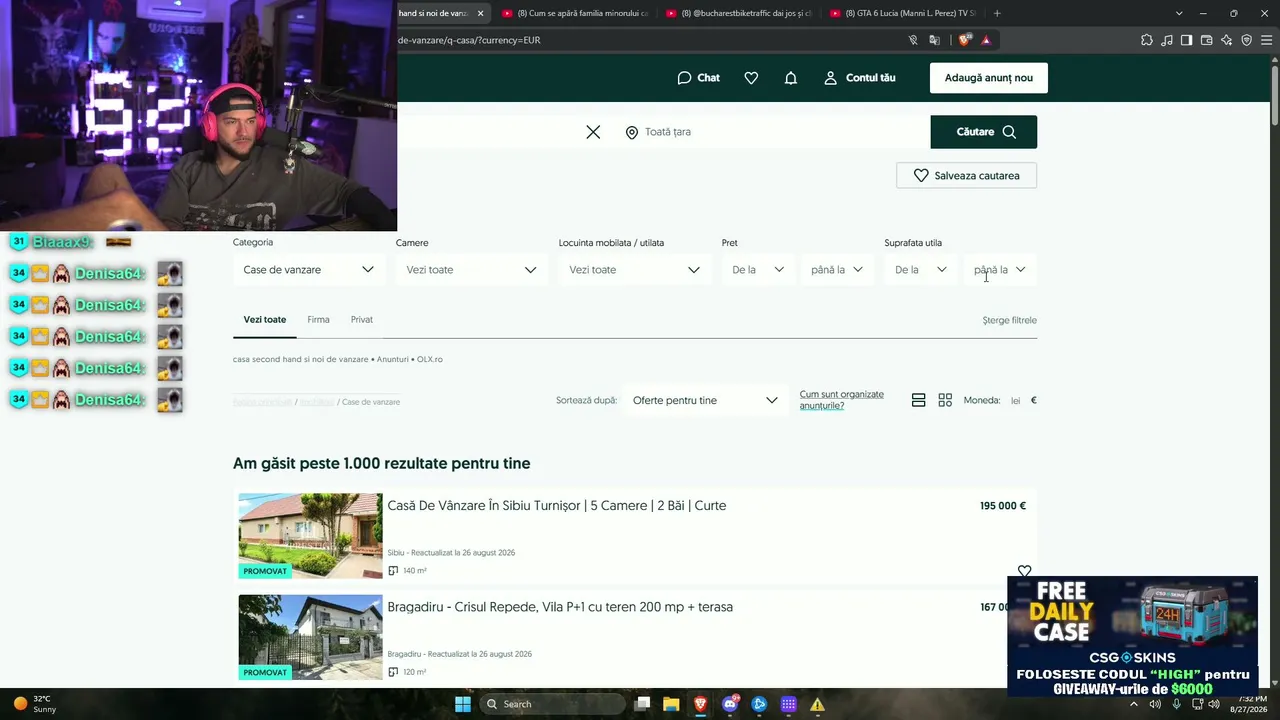Open the Bragadiru villa listing thumbnail
Viewport: 1280px width, 720px height.
[310, 638]
